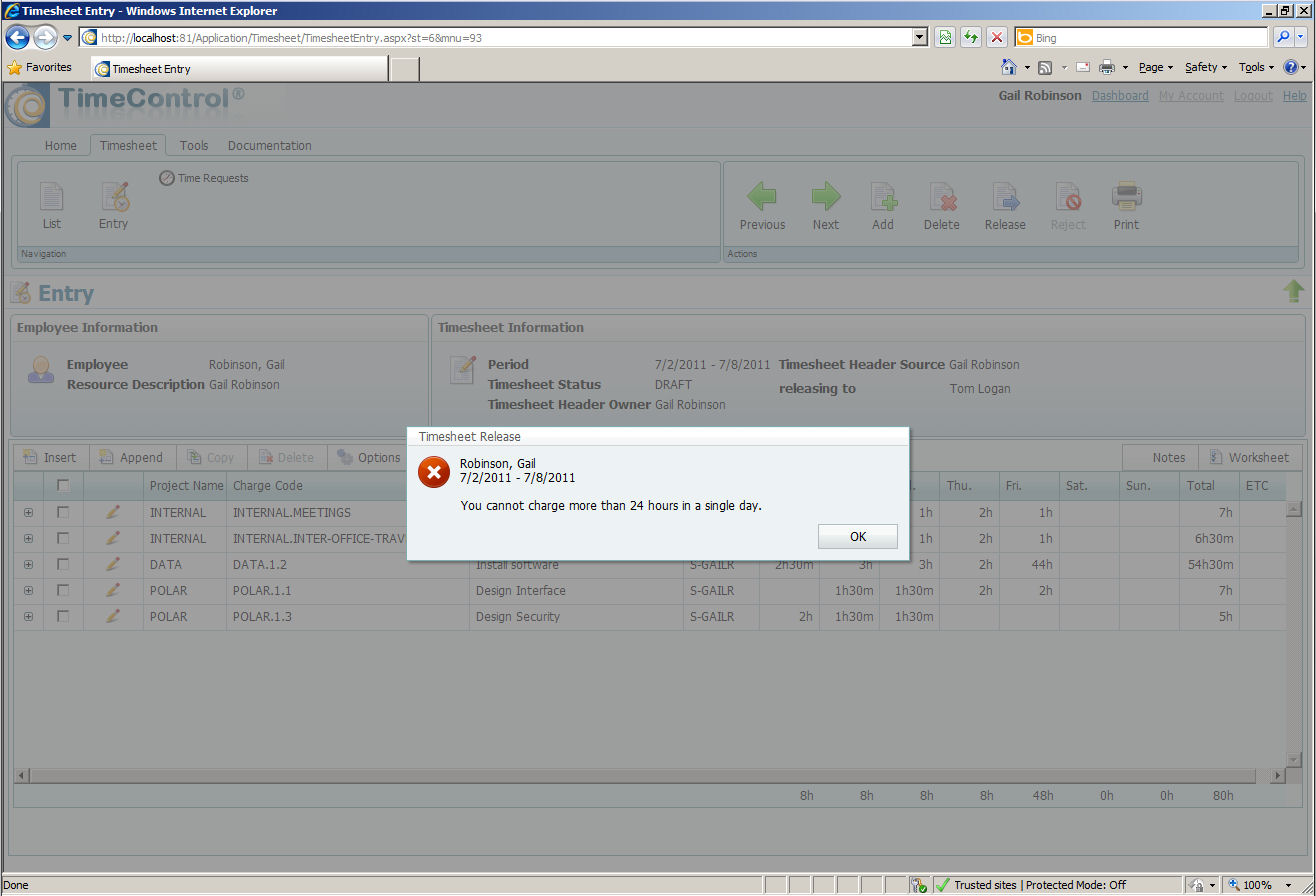Viewport: 1316px width, 896px height.
Task: Open a new blank browser tab
Action: coord(404,69)
